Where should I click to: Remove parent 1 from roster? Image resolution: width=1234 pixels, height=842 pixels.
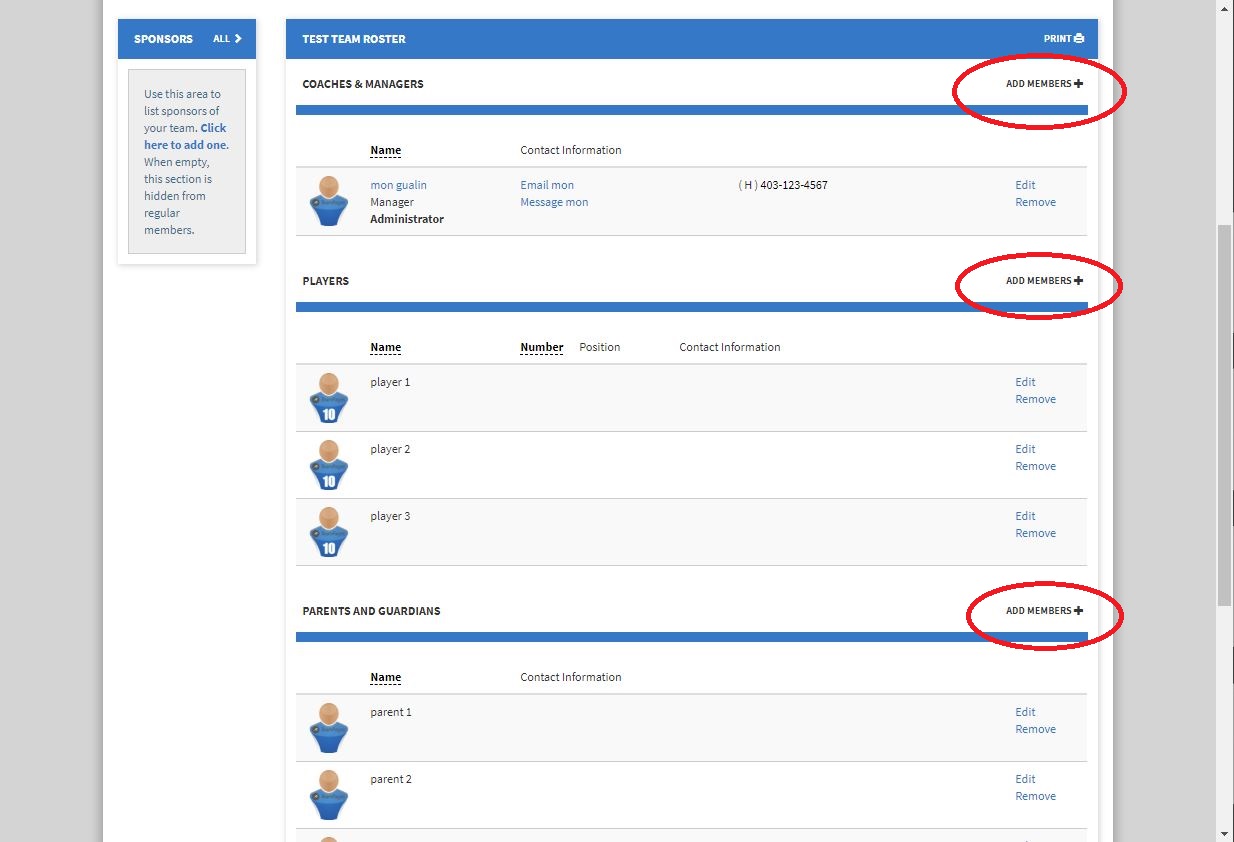click(x=1035, y=729)
